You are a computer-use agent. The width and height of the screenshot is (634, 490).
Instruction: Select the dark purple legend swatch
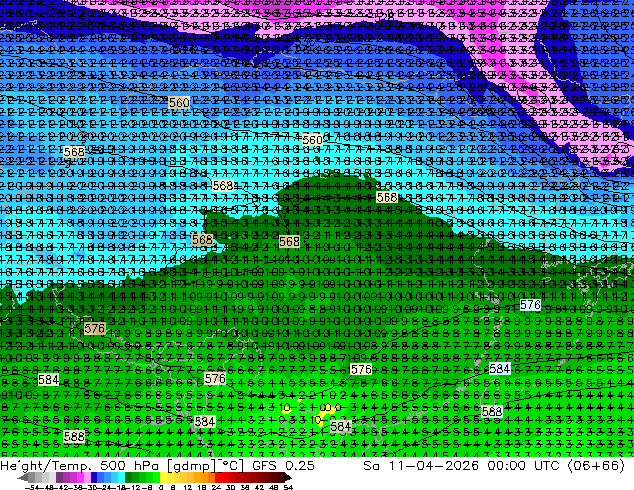tap(59, 477)
